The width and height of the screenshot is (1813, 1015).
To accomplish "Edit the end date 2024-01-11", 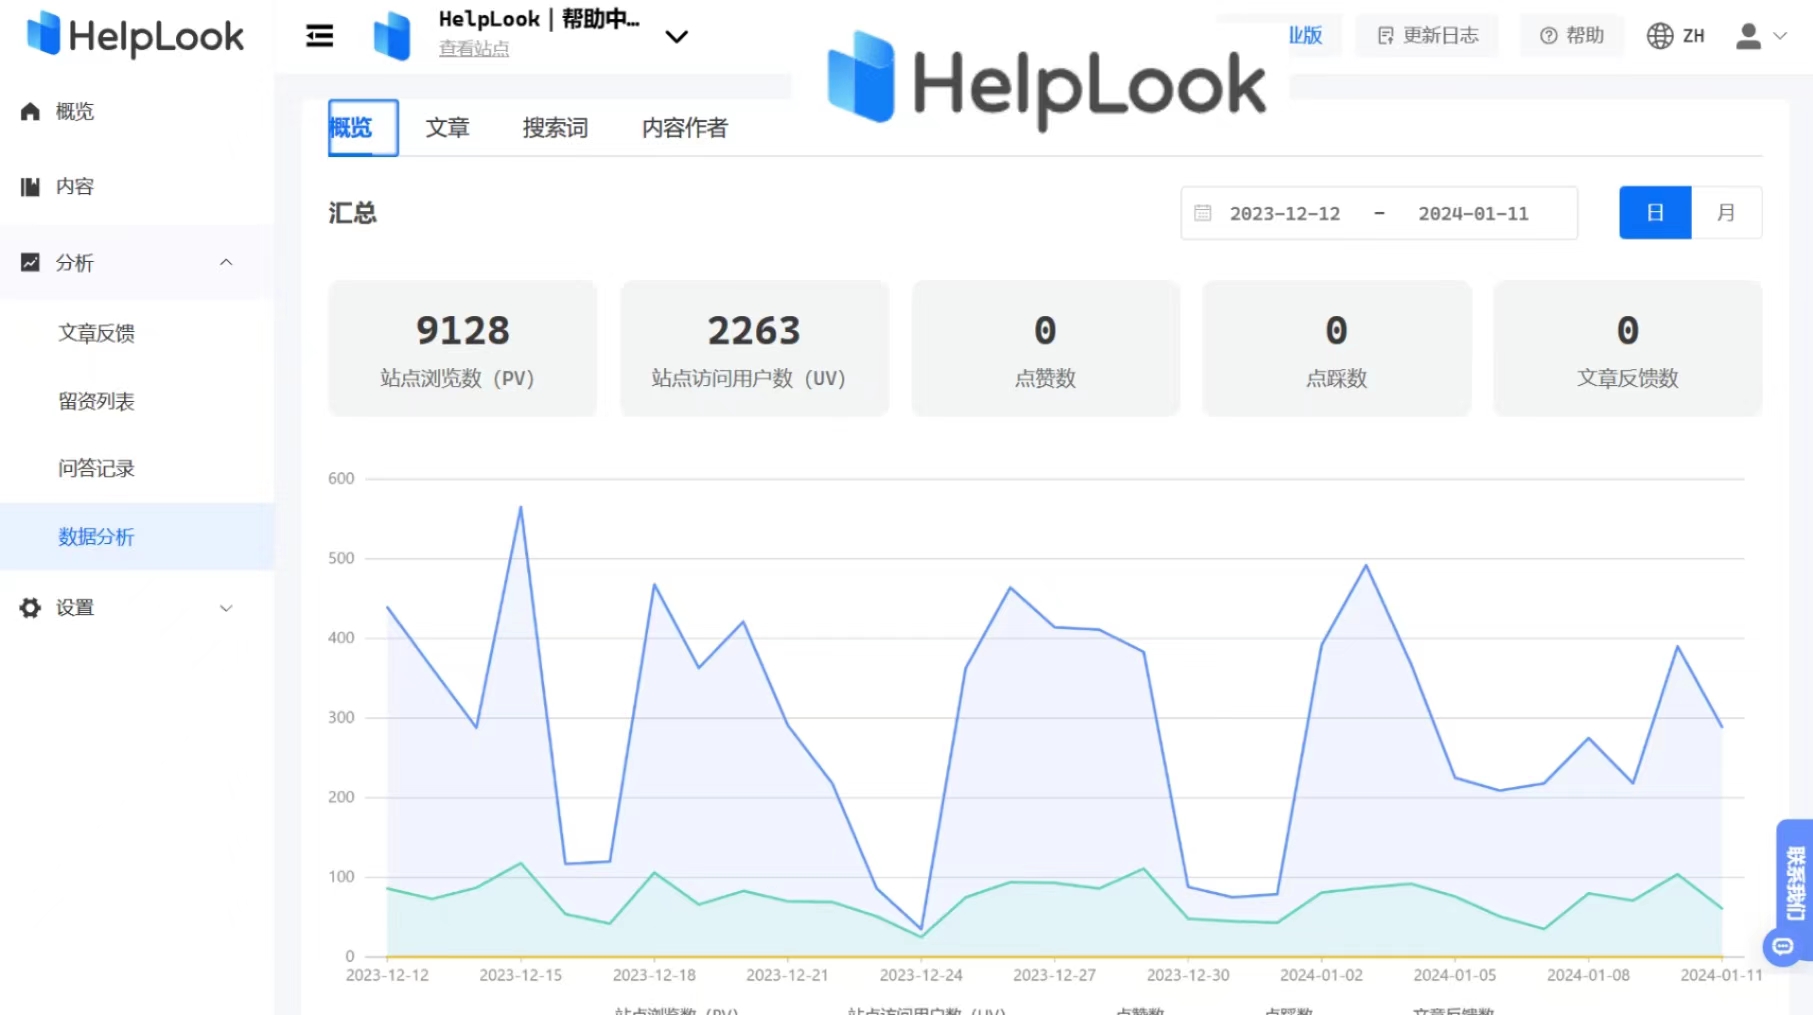I will (1473, 213).
